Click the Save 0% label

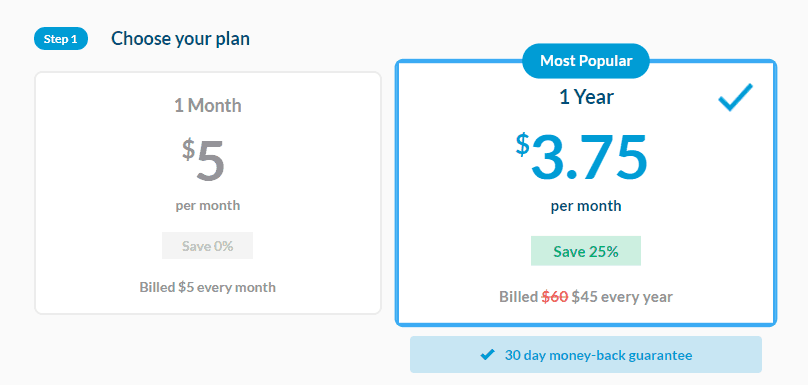click(208, 246)
